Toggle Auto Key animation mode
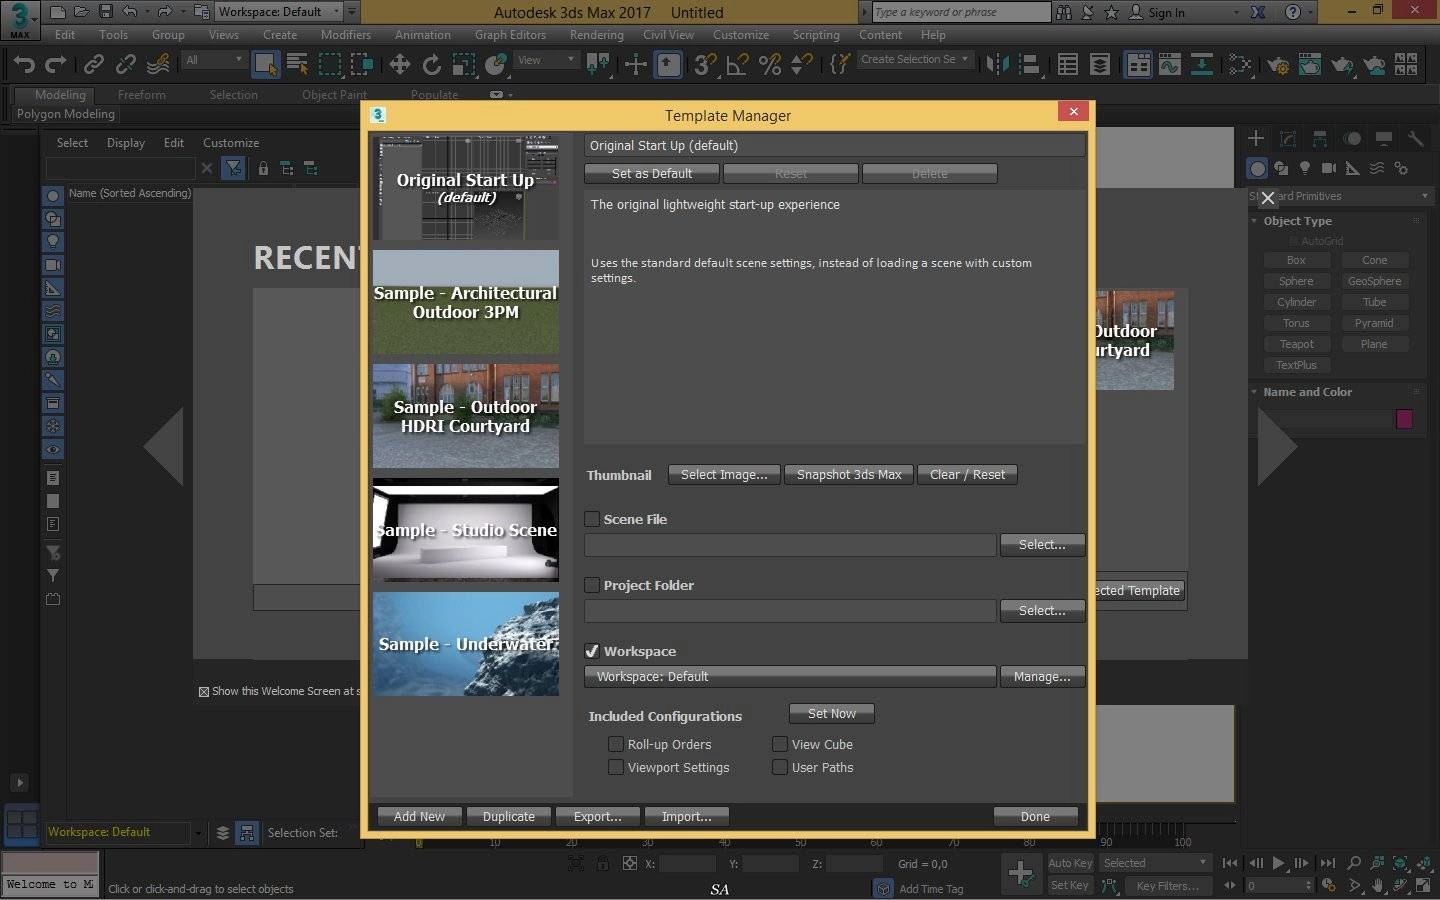 click(x=1070, y=863)
